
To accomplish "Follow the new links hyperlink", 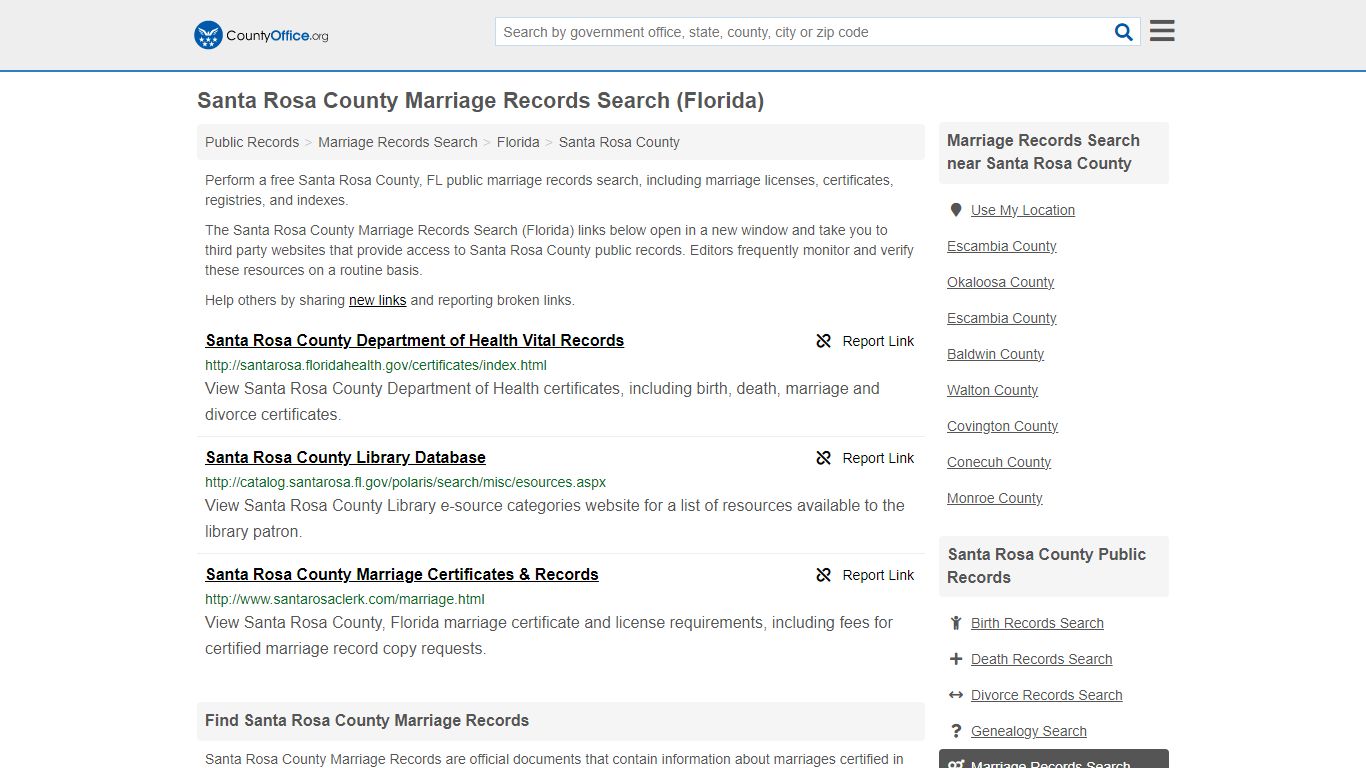I will coord(377,300).
